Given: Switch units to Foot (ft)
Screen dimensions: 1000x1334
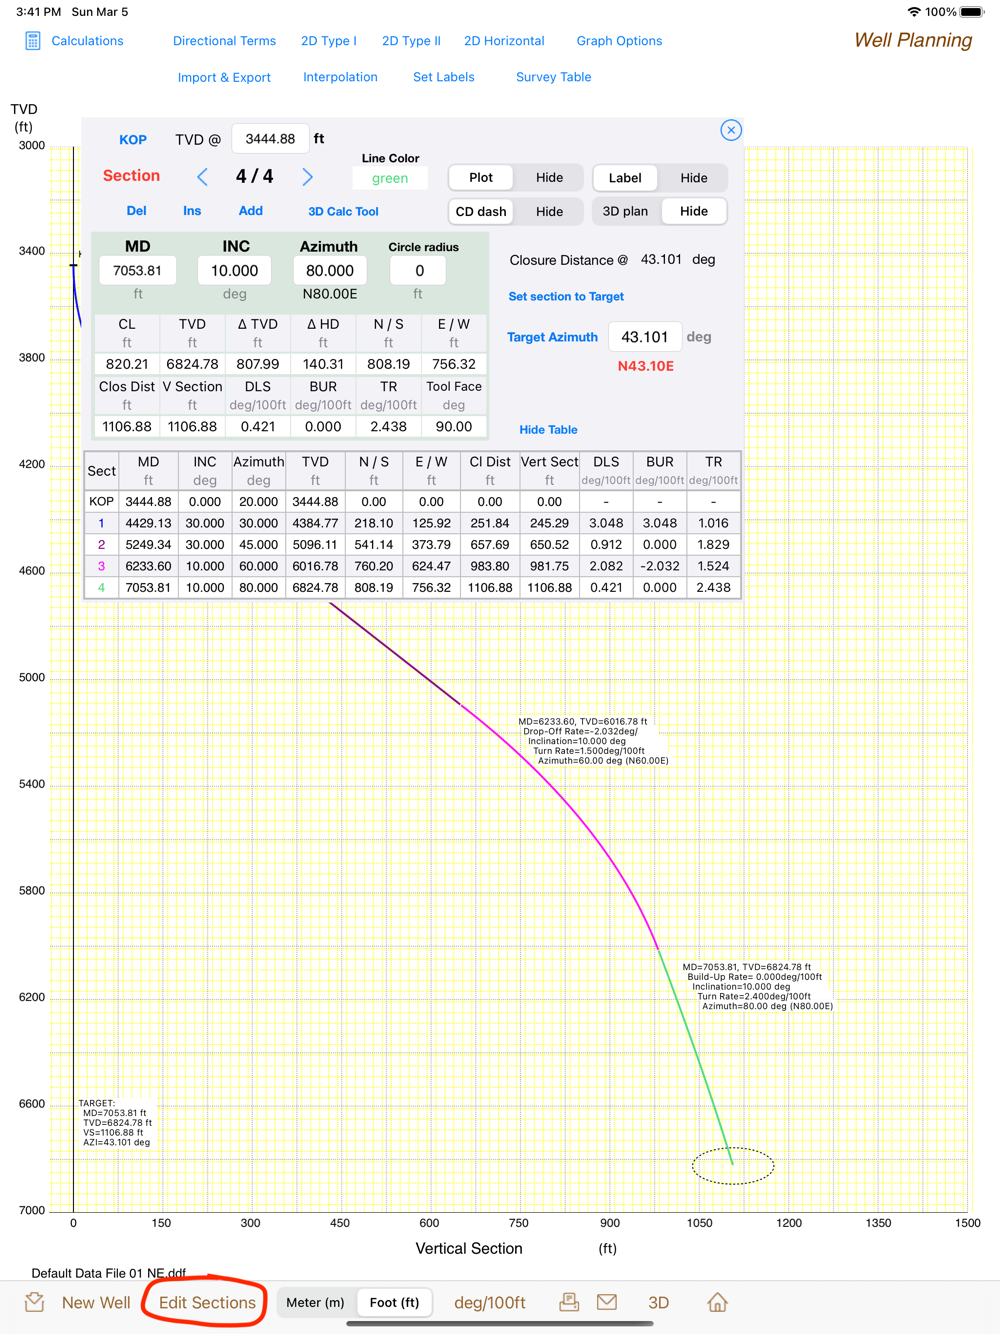Looking at the screenshot, I should [x=394, y=1302].
